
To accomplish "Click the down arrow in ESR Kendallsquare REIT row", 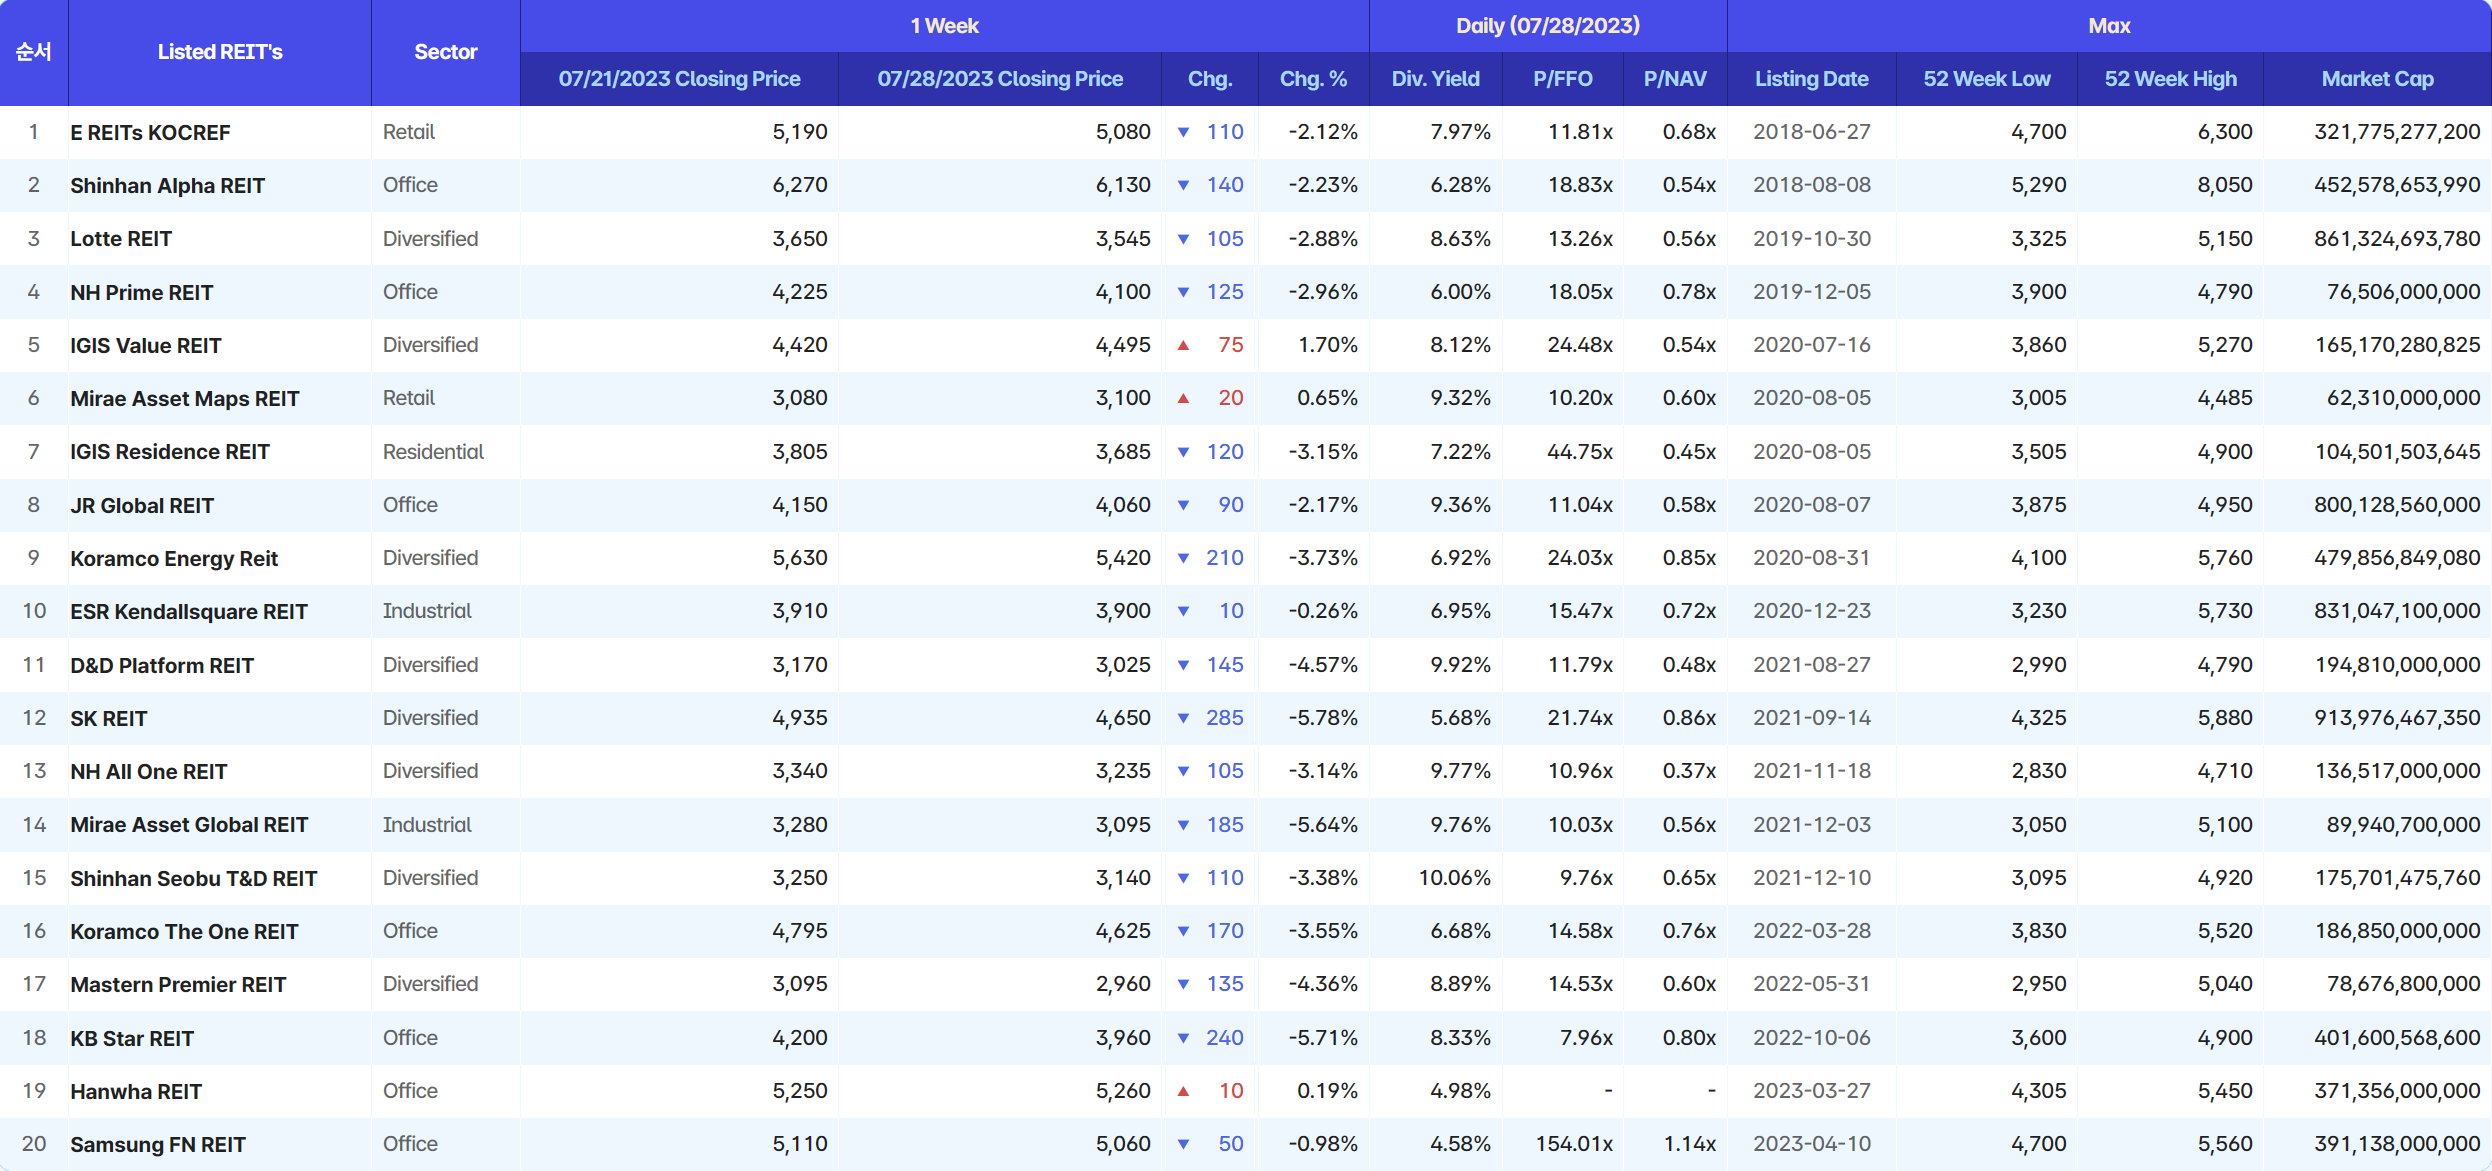I will 1183,611.
